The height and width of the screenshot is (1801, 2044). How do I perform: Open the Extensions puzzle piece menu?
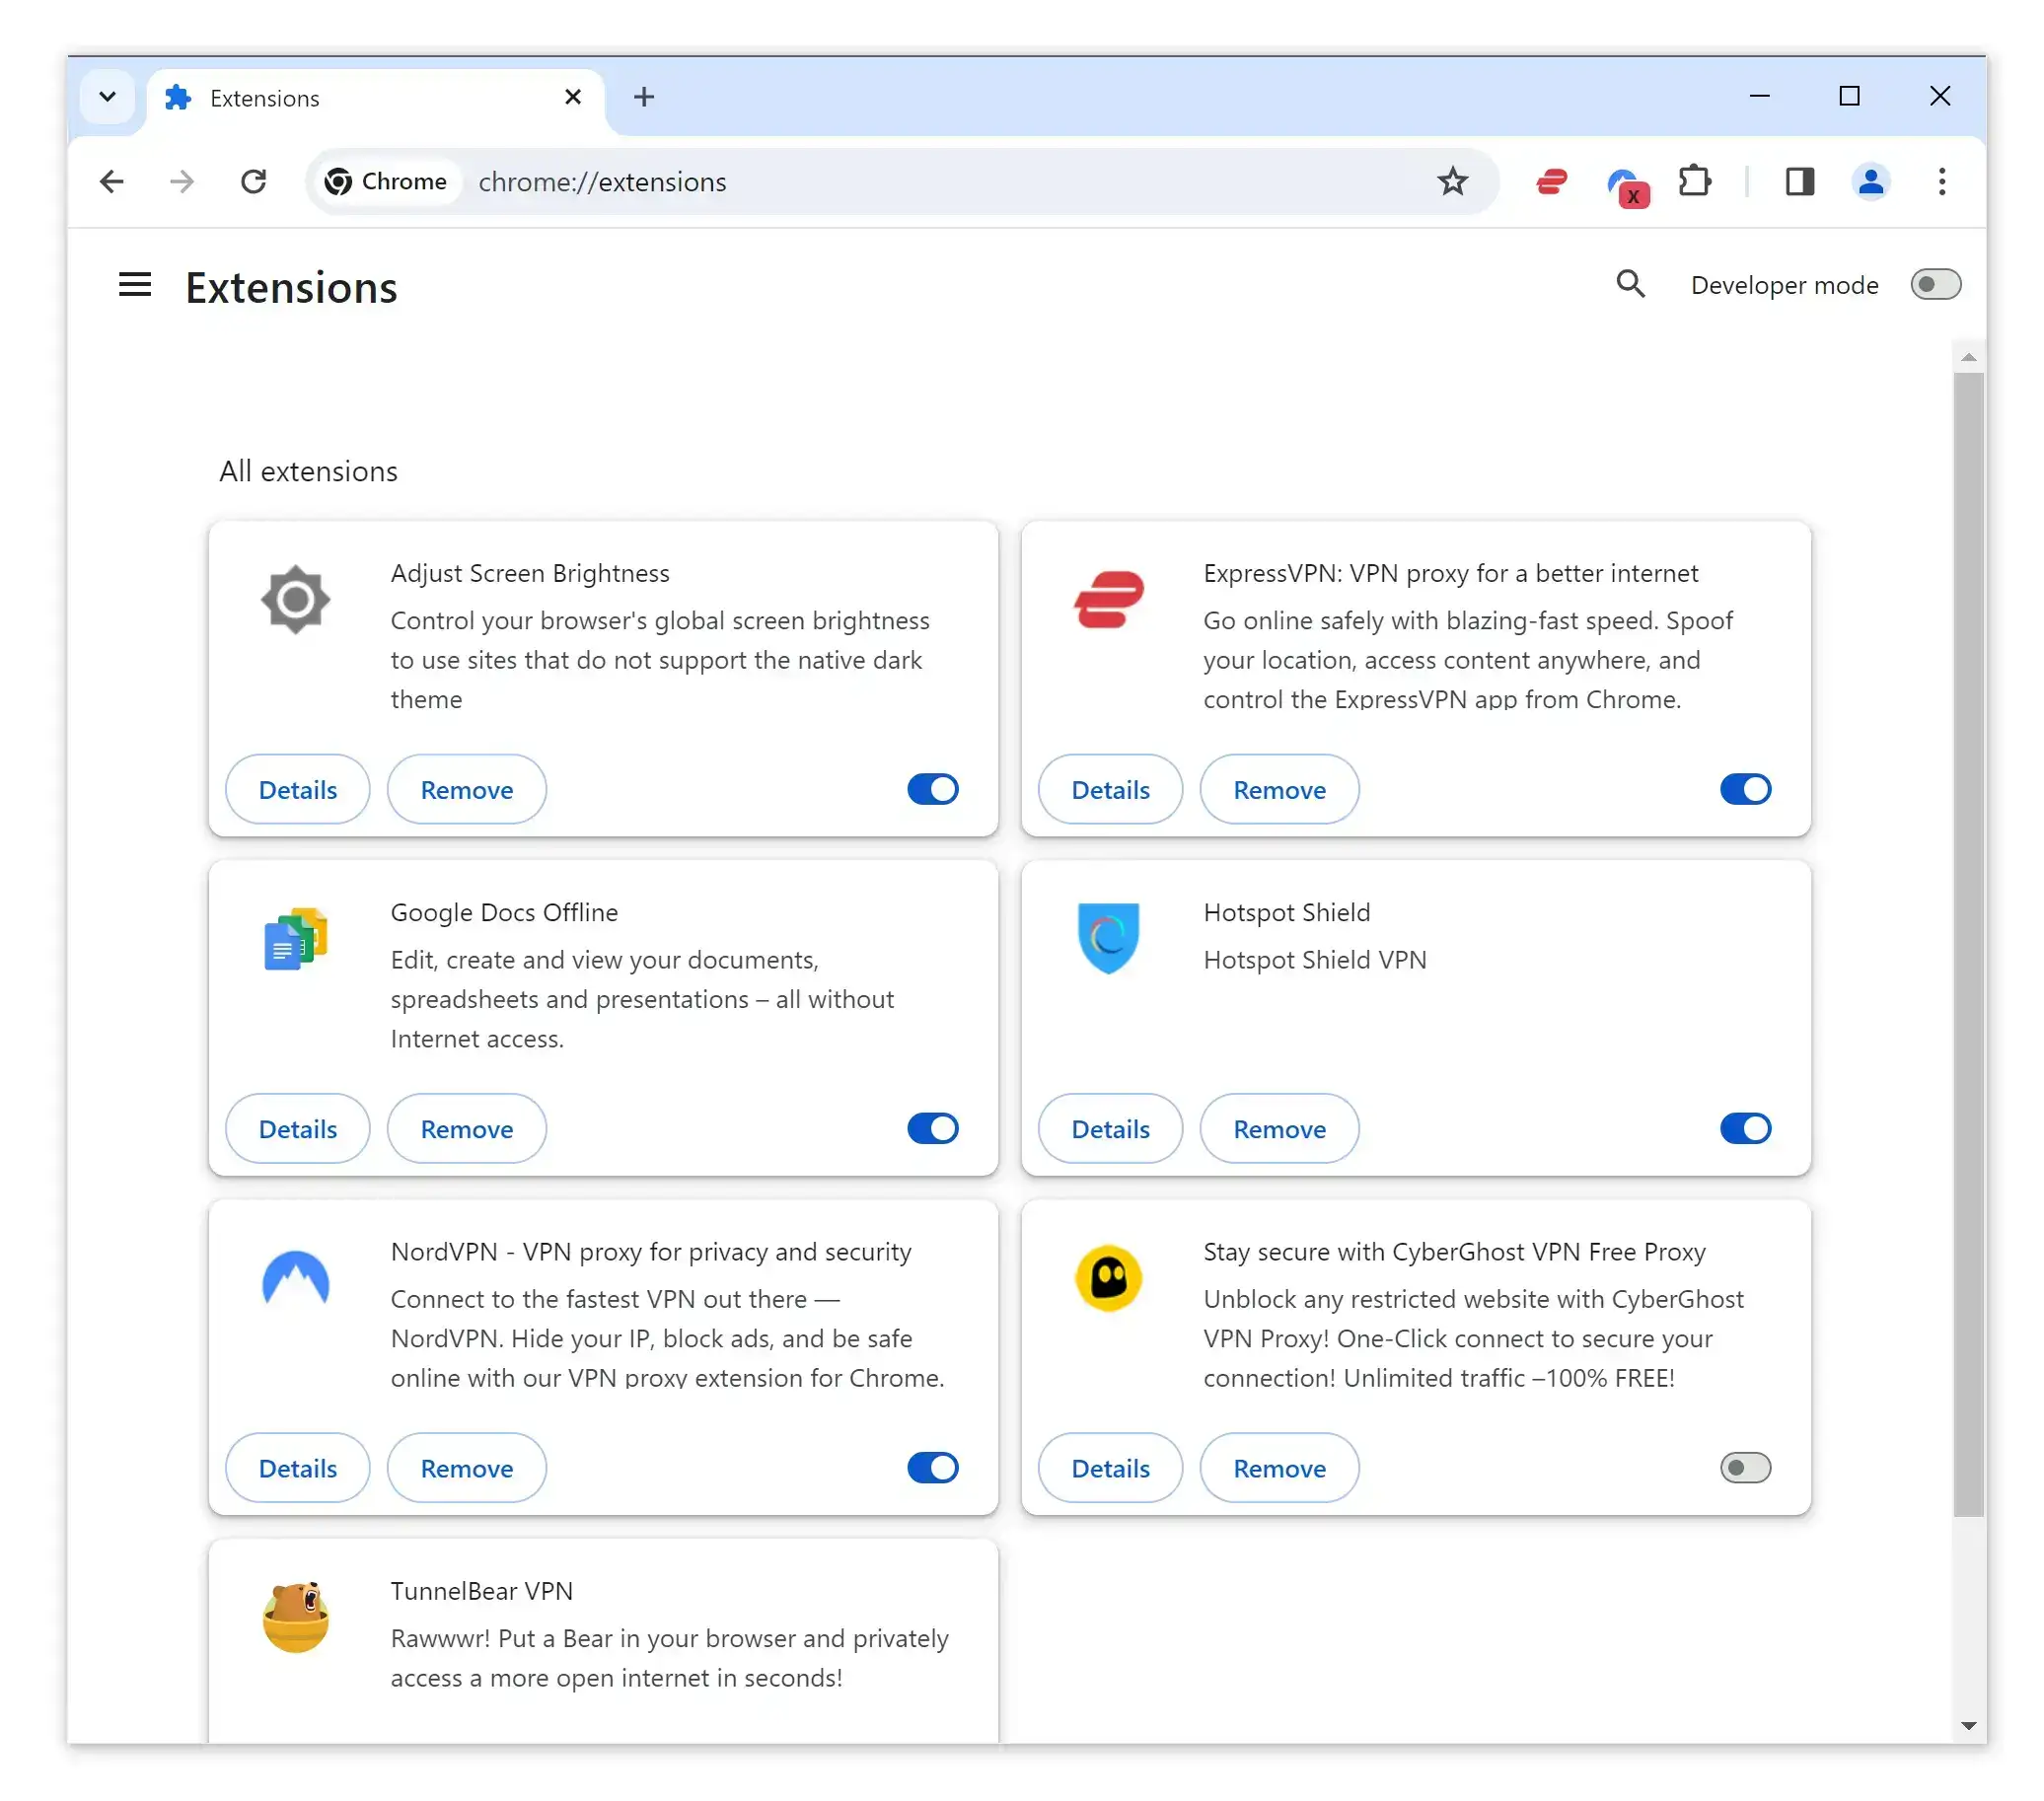tap(1695, 181)
